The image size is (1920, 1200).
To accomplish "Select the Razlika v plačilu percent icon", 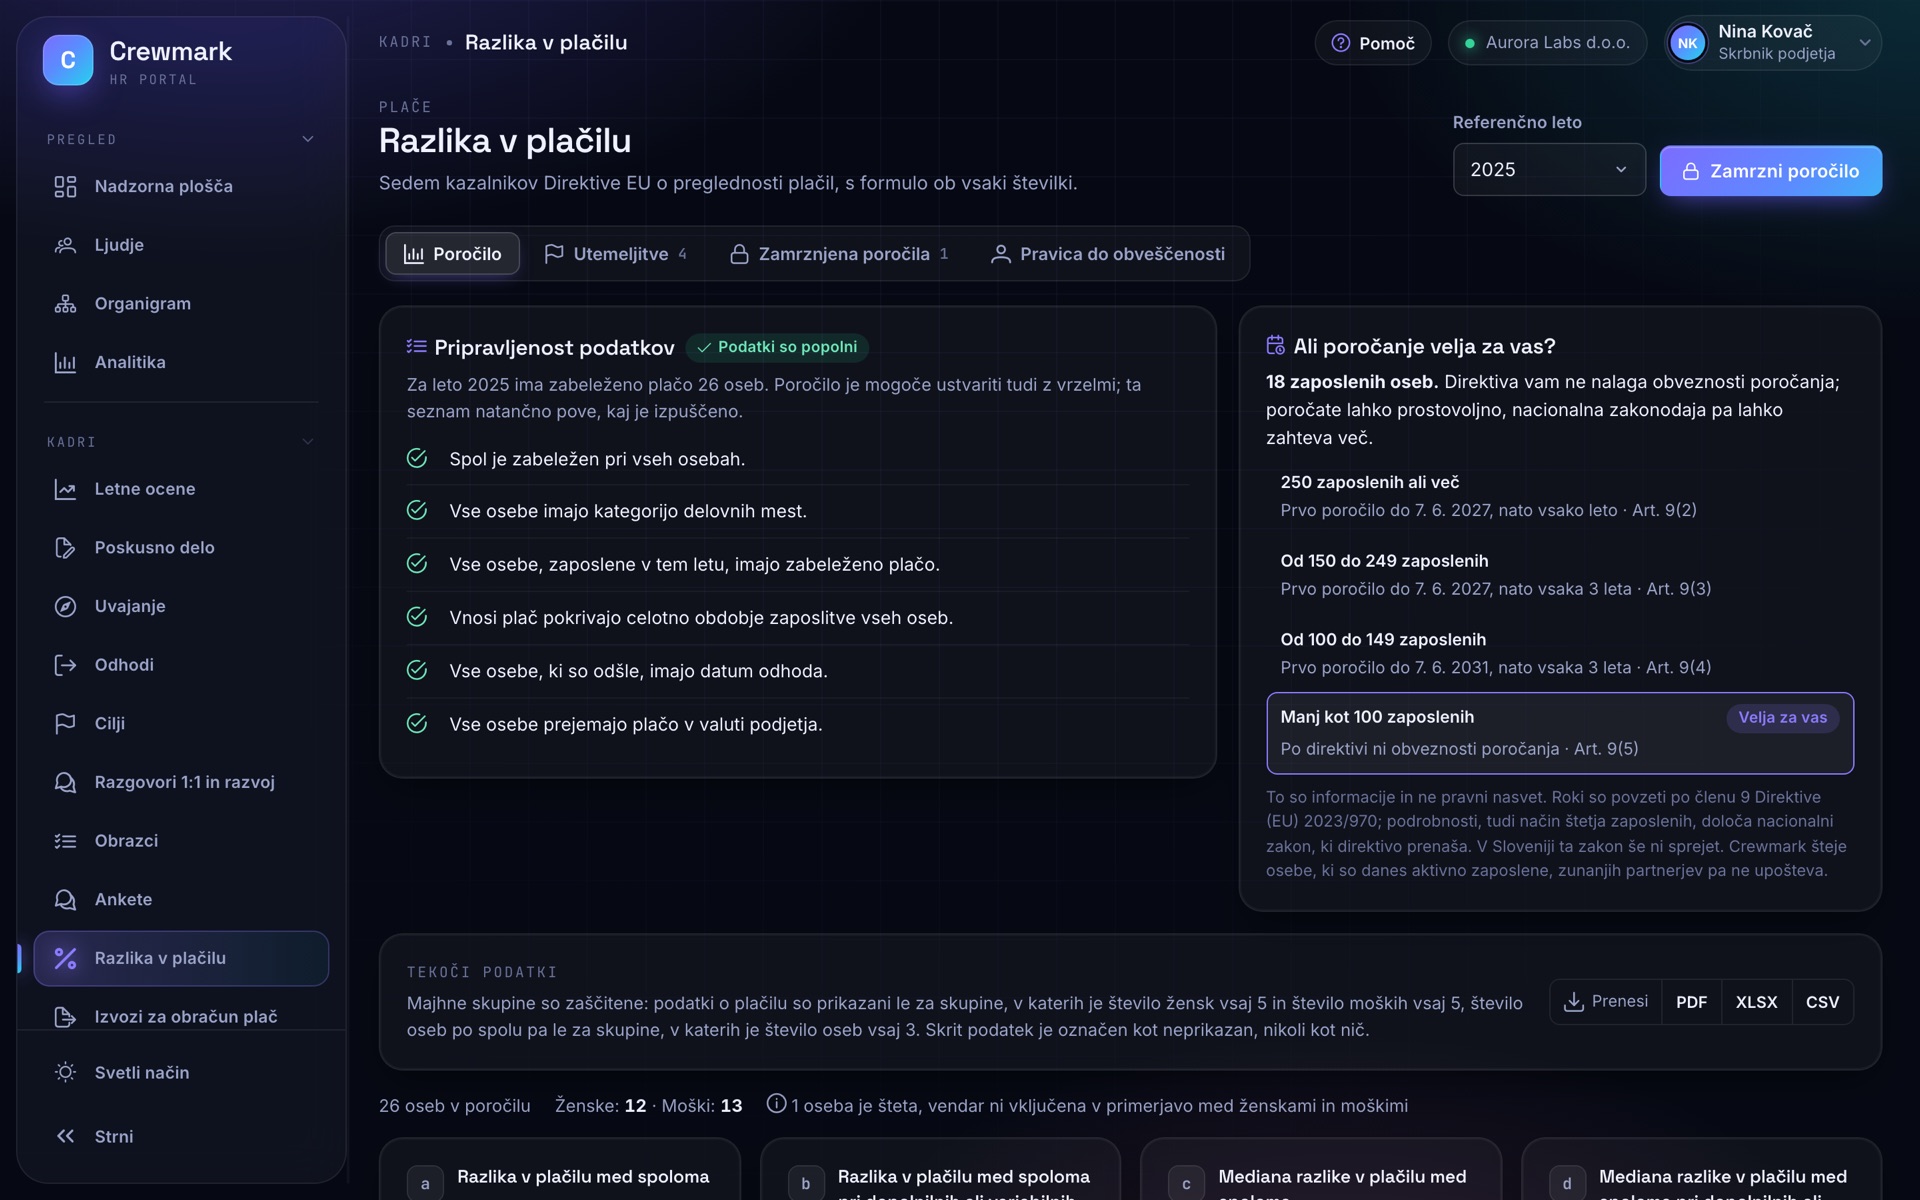I will [x=65, y=958].
